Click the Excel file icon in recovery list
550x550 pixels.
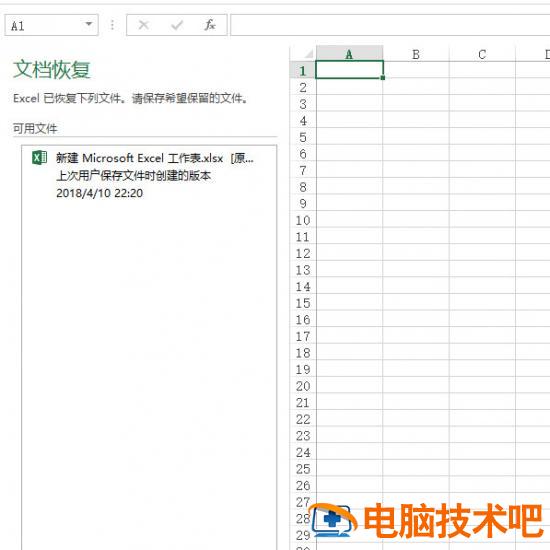39,157
